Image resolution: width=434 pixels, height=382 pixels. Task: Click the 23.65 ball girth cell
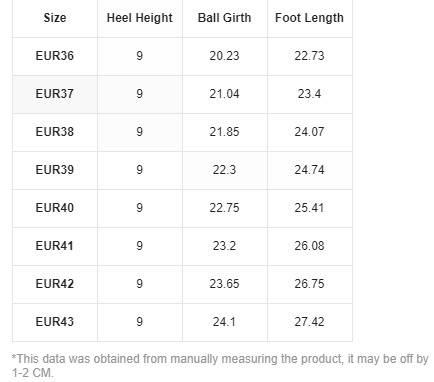click(225, 284)
